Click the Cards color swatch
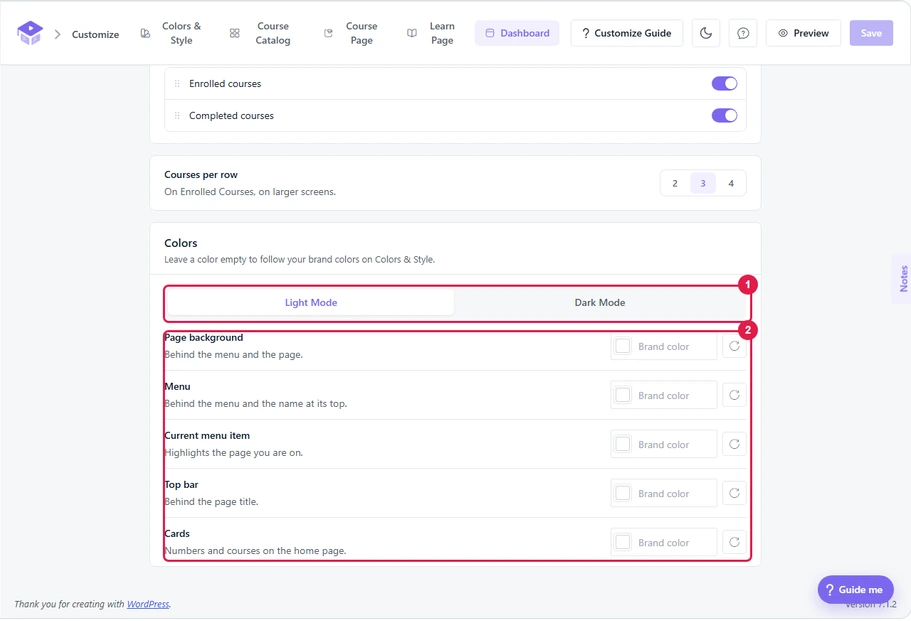Image resolution: width=911 pixels, height=621 pixels. 623,542
